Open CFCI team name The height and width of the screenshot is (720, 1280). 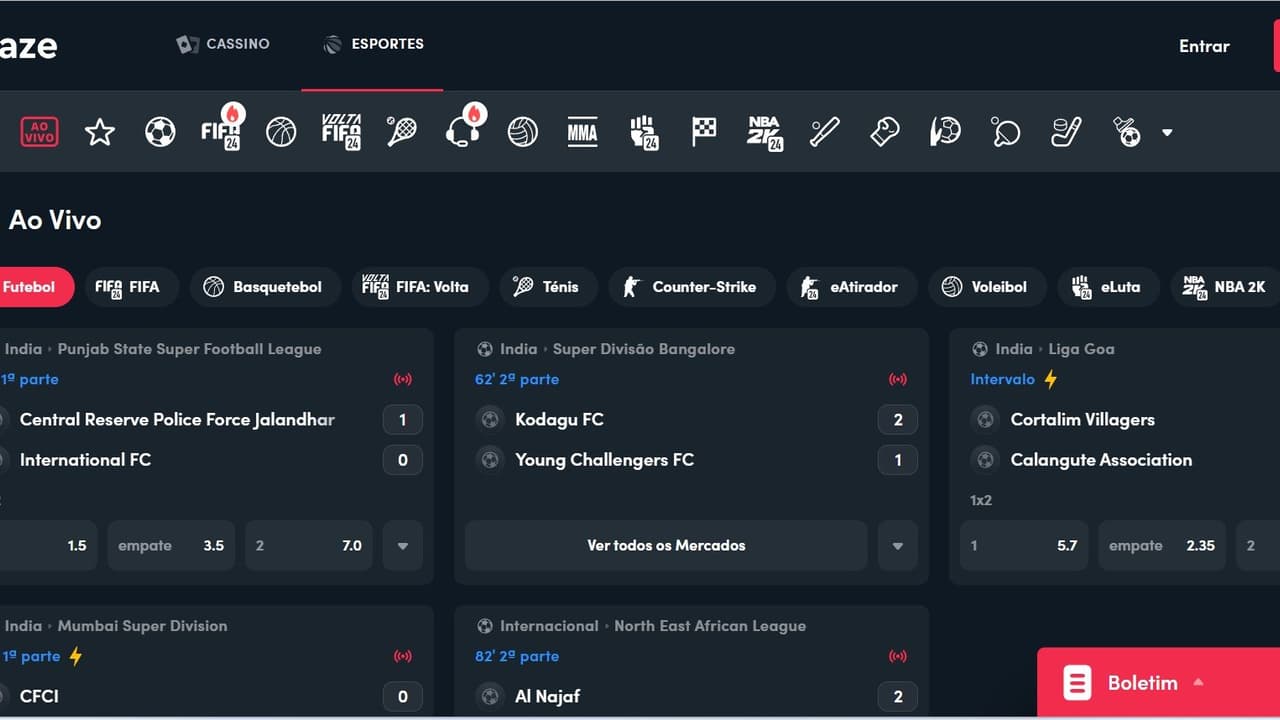(39, 697)
